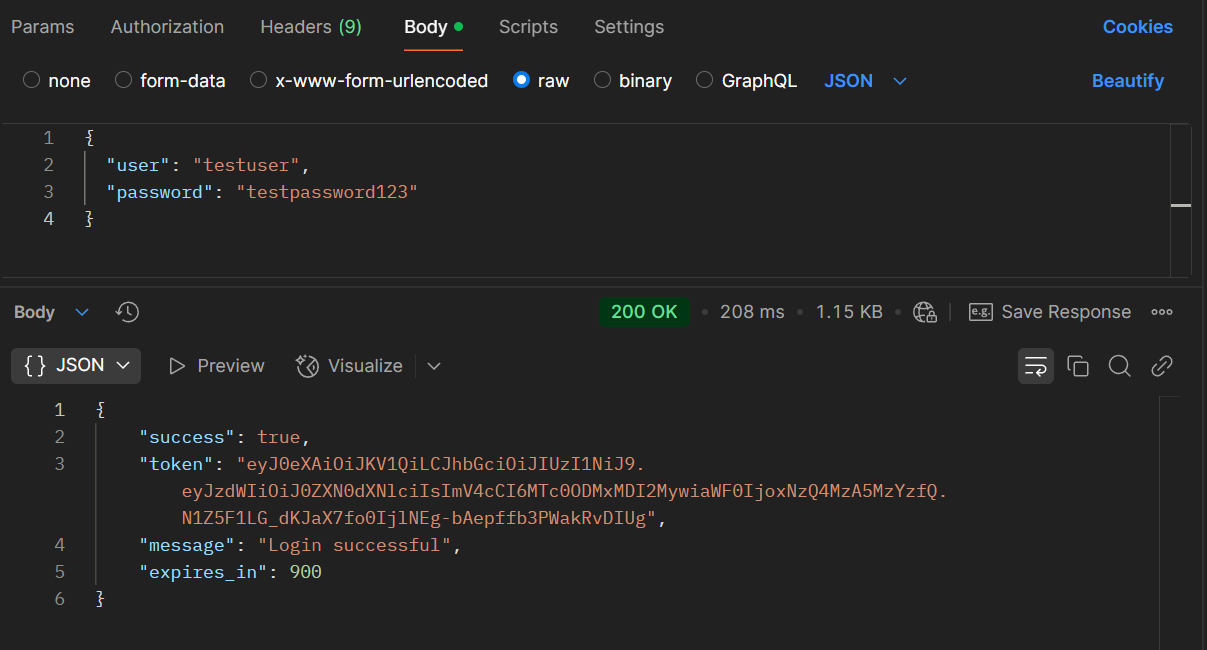Screen dimensions: 1207x650
Task: Select the form-data body type
Action: tap(170, 80)
